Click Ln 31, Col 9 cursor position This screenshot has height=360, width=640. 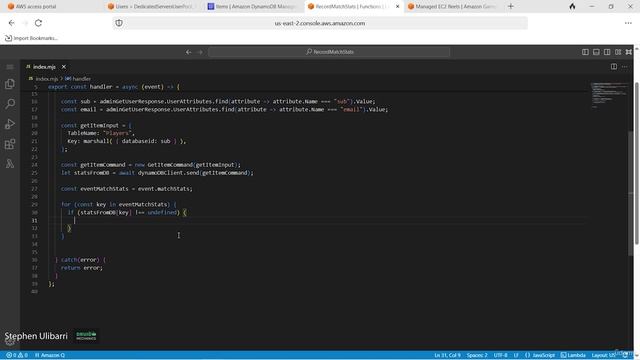[447, 355]
